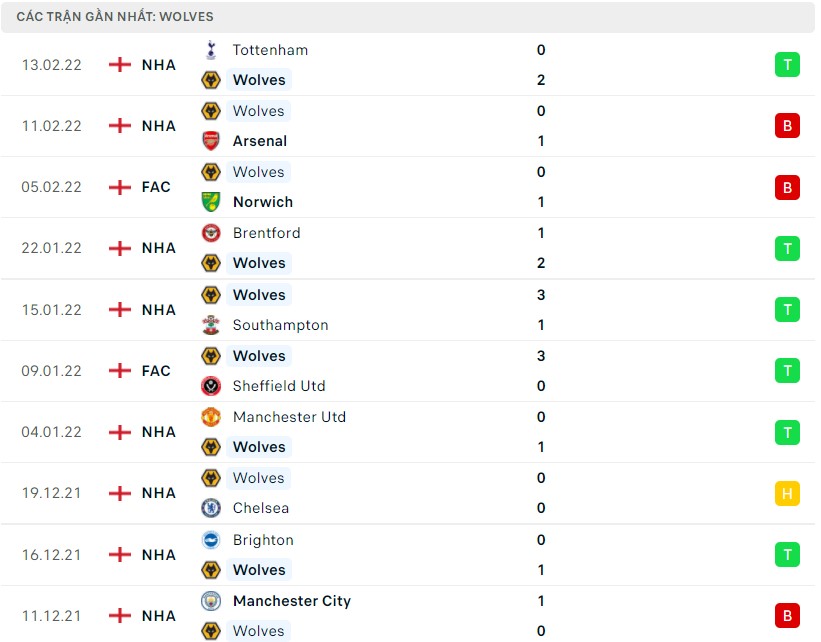Click the Chelsea club crest icon
The image size is (821, 642).
(x=211, y=508)
